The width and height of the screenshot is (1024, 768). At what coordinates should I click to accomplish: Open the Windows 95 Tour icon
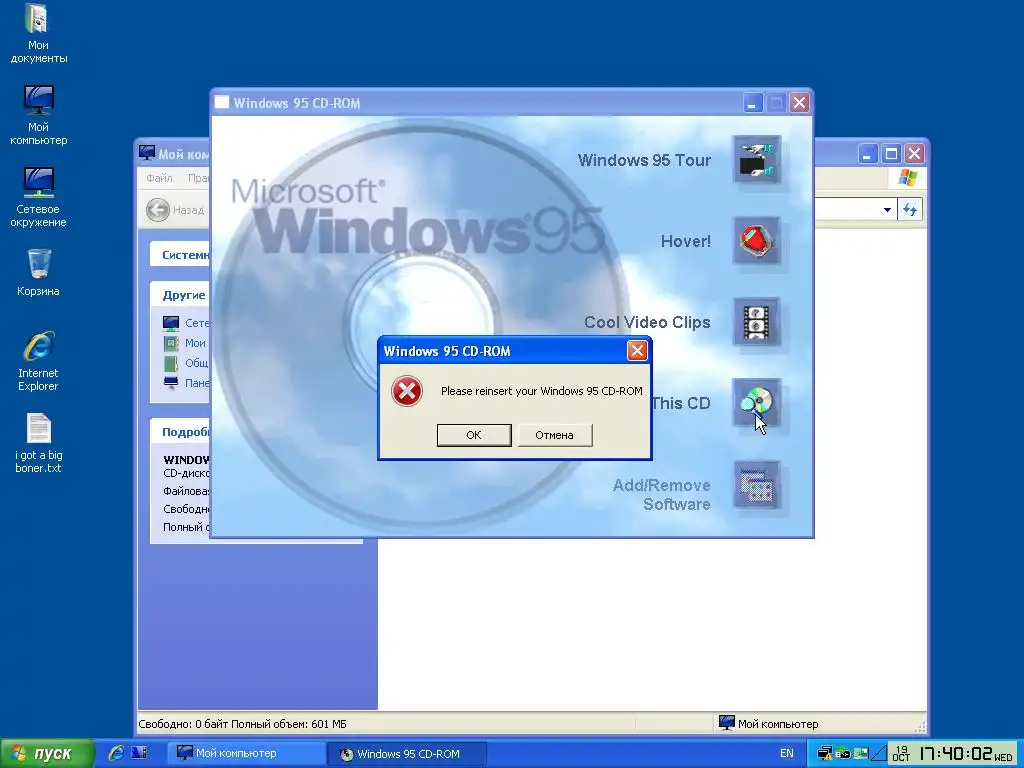coord(756,160)
